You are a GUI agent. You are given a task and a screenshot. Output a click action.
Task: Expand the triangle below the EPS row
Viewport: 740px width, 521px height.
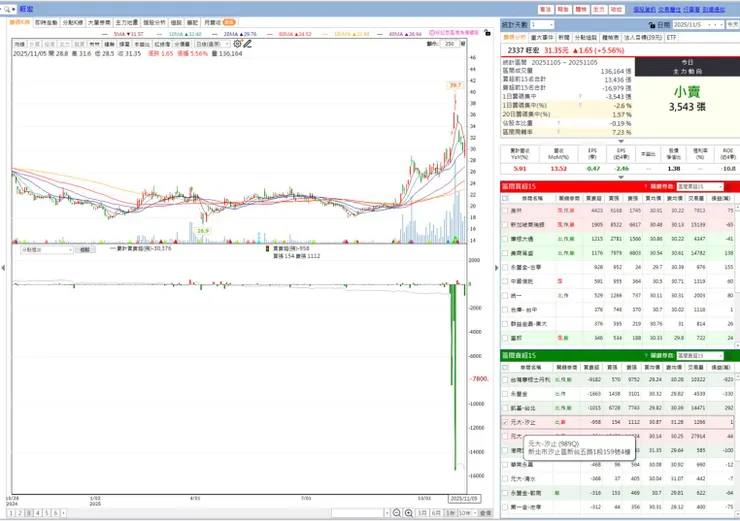point(621,177)
